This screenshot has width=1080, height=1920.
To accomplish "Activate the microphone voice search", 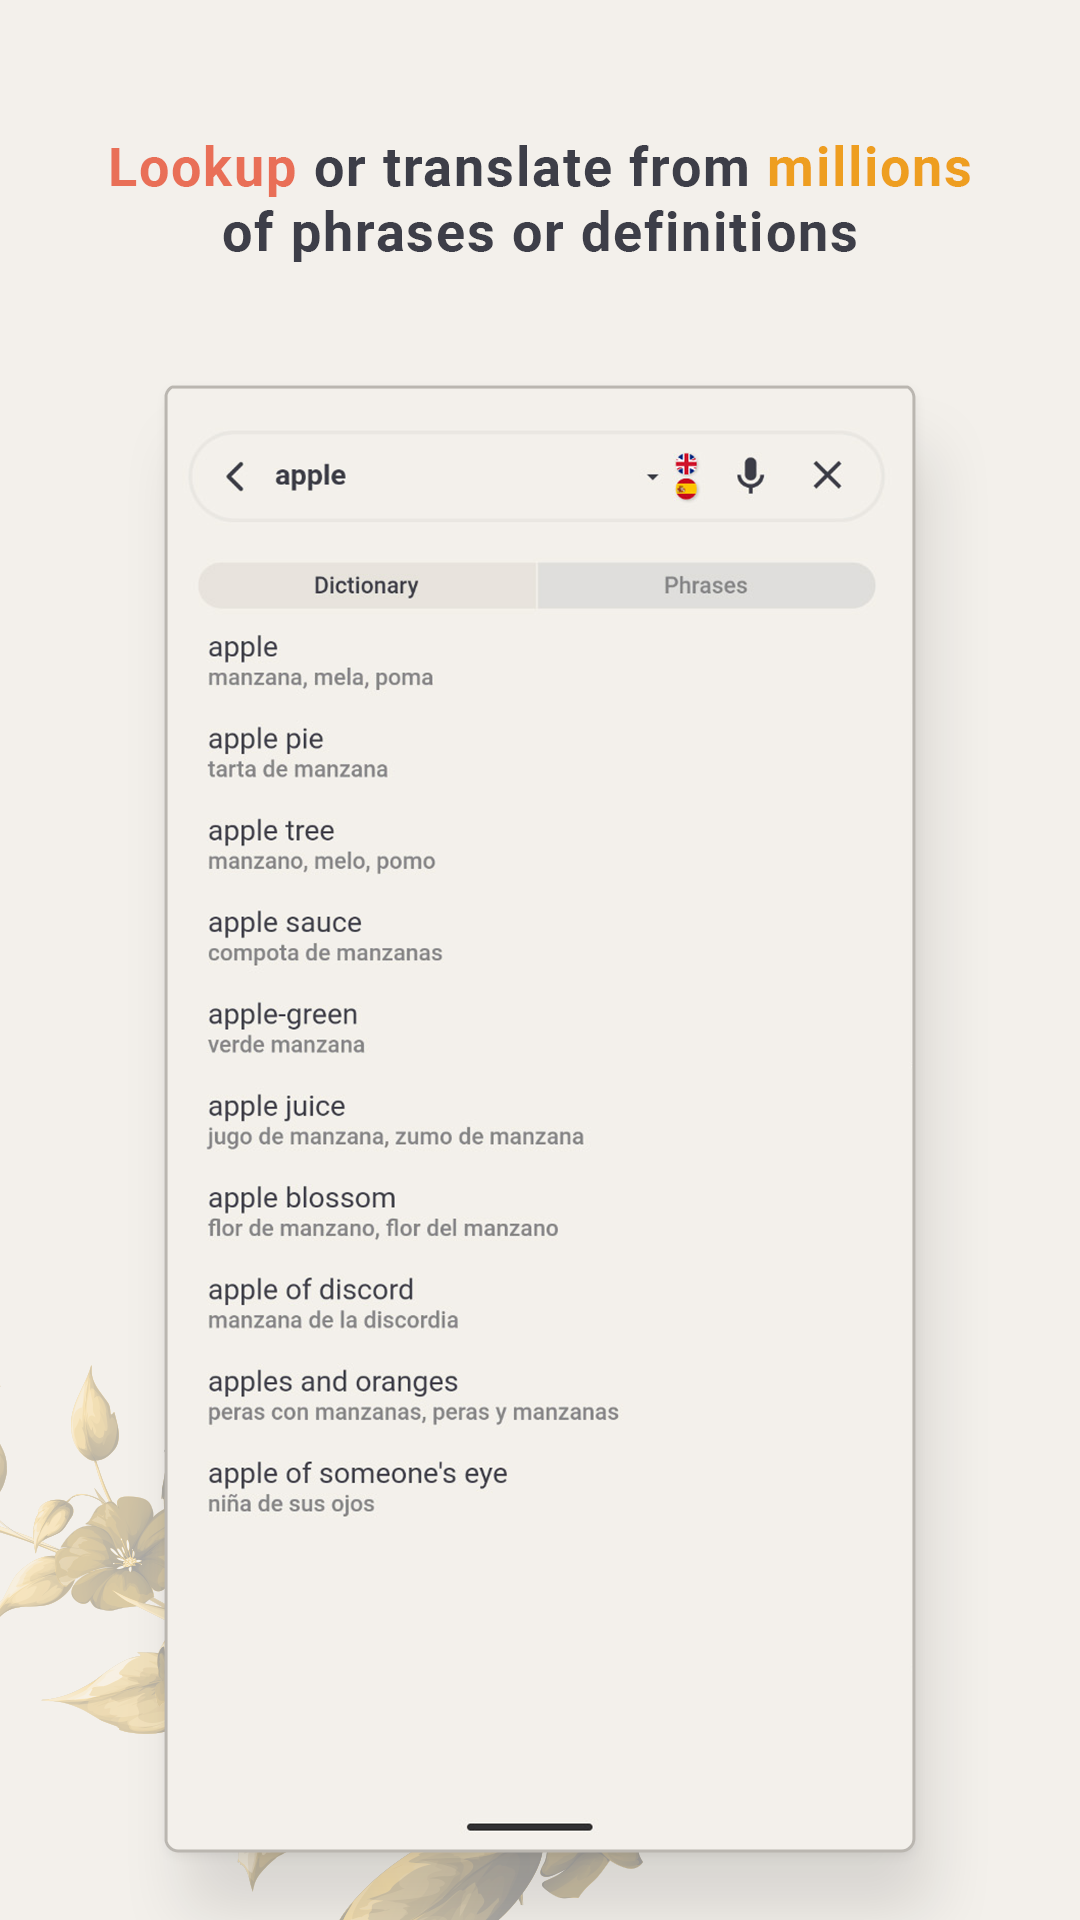I will 750,476.
